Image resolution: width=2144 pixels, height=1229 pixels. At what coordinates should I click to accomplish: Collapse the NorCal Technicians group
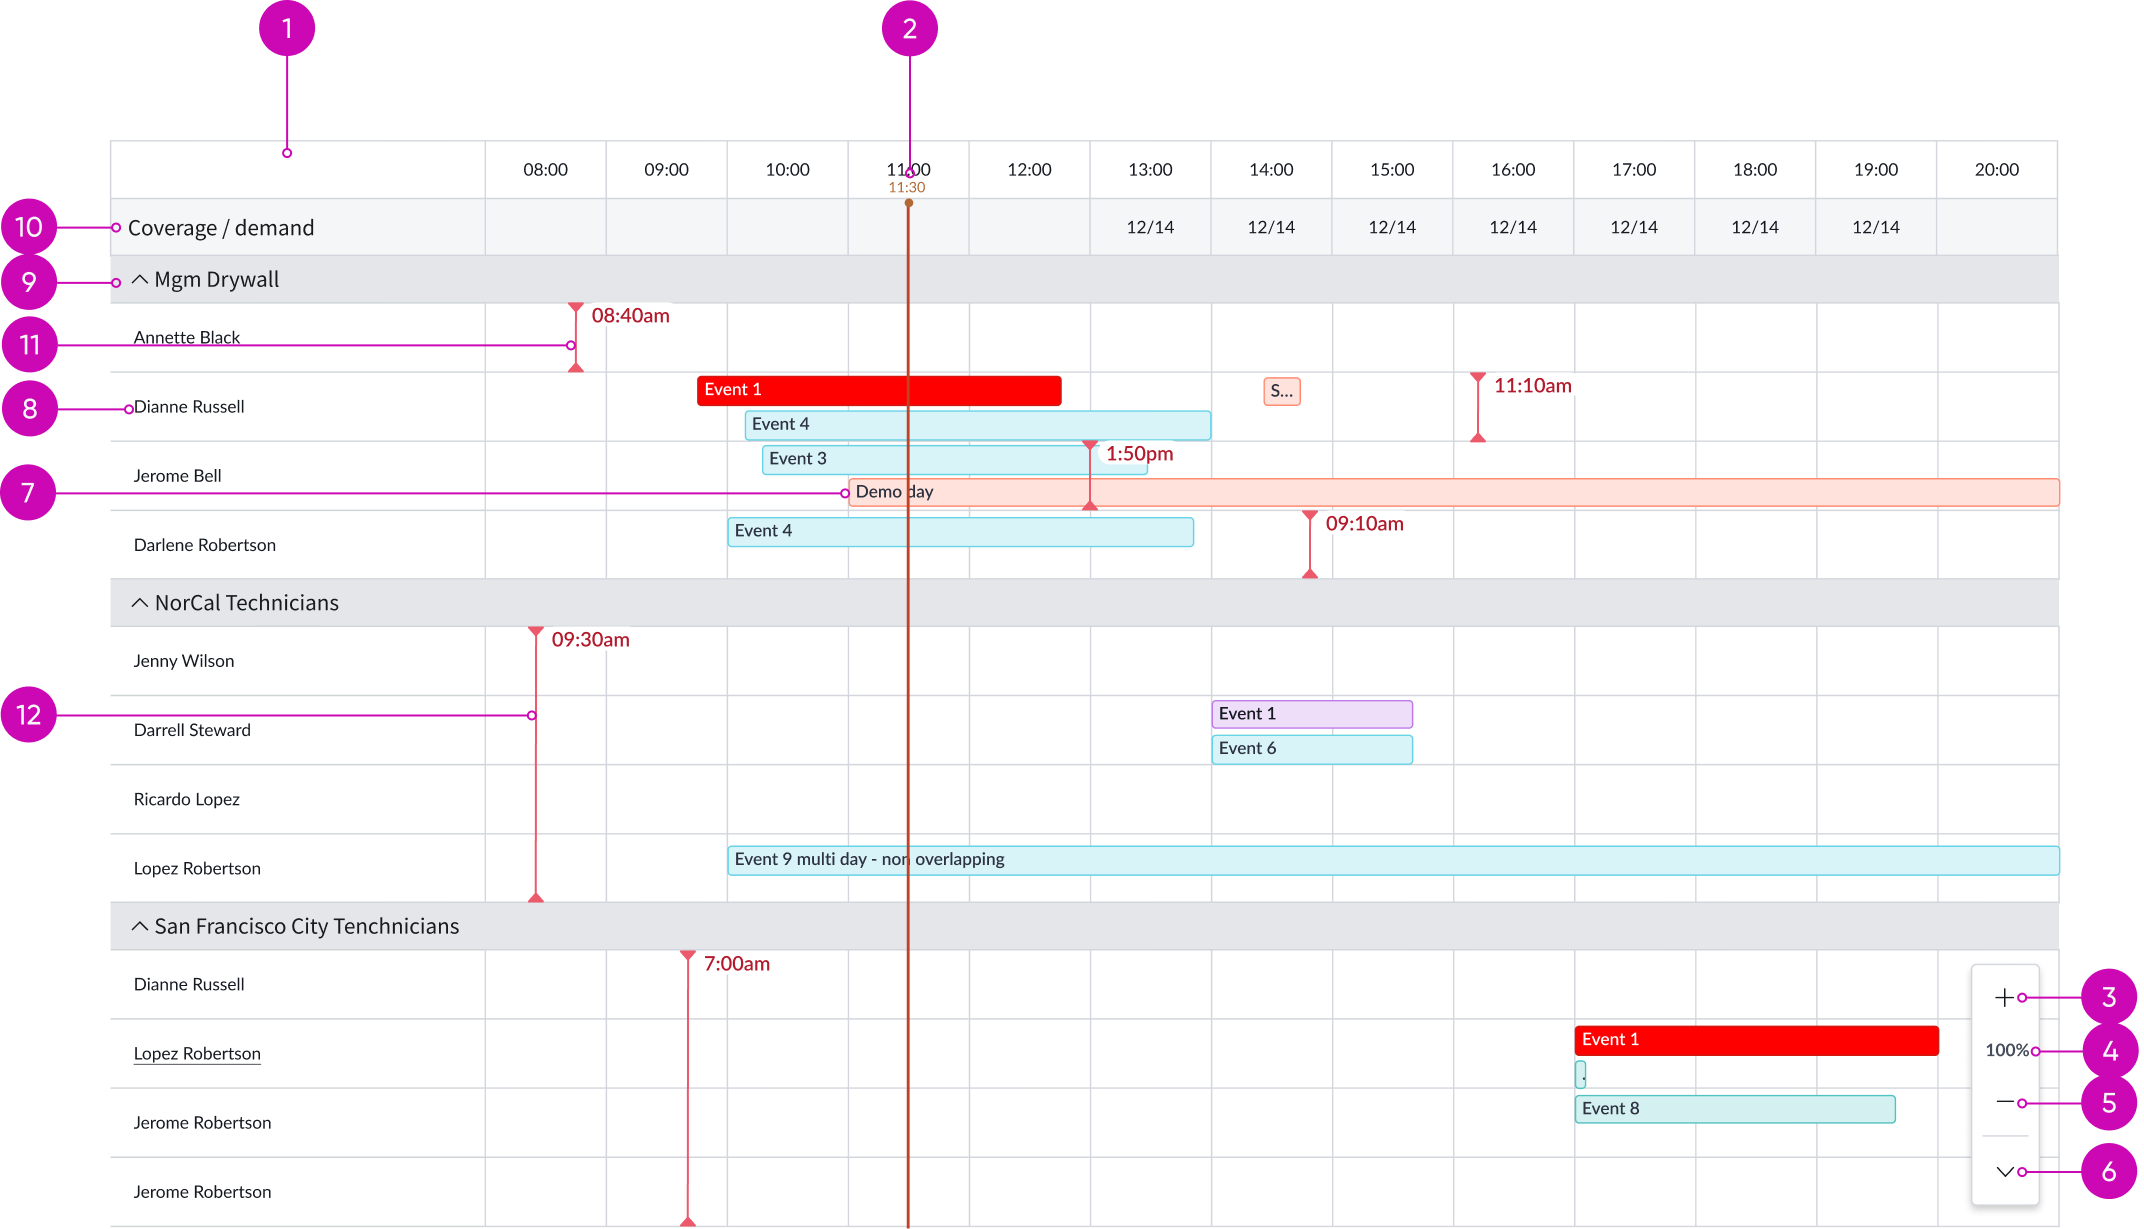(x=140, y=602)
